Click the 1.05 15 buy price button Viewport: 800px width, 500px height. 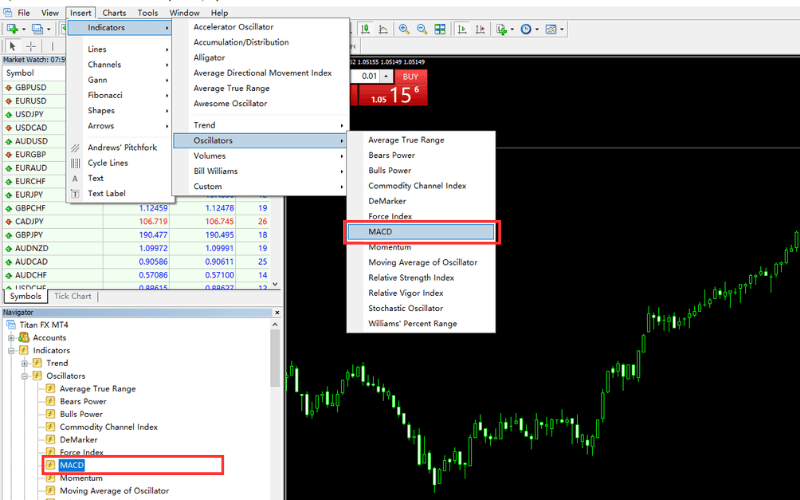393,95
